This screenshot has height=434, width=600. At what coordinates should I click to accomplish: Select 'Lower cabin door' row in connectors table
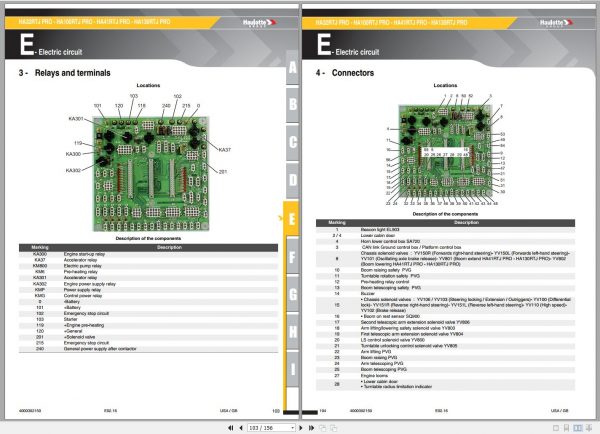coord(445,236)
